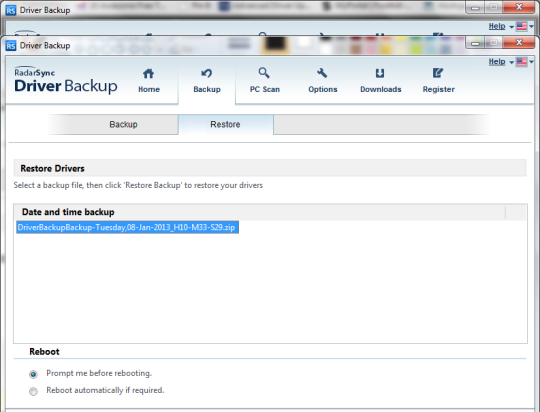Viewport: 540px width, 412px height.
Task: Expand the Help dropdown arrow in front window
Action: point(511,62)
